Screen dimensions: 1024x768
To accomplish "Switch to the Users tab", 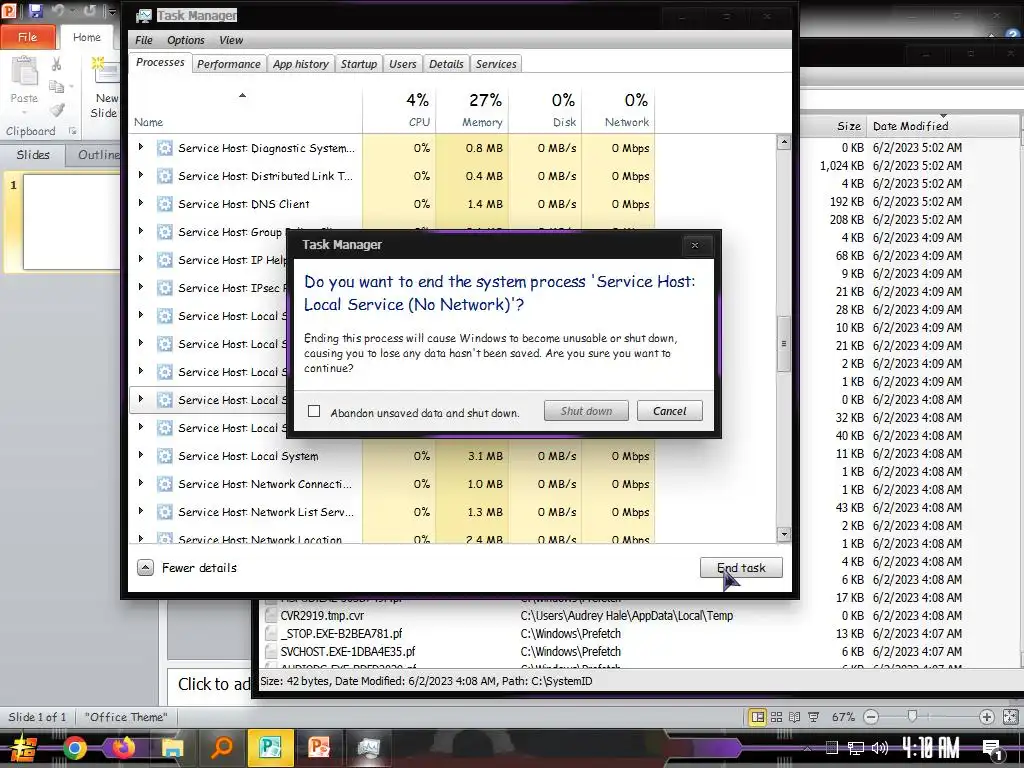I will (x=402, y=64).
